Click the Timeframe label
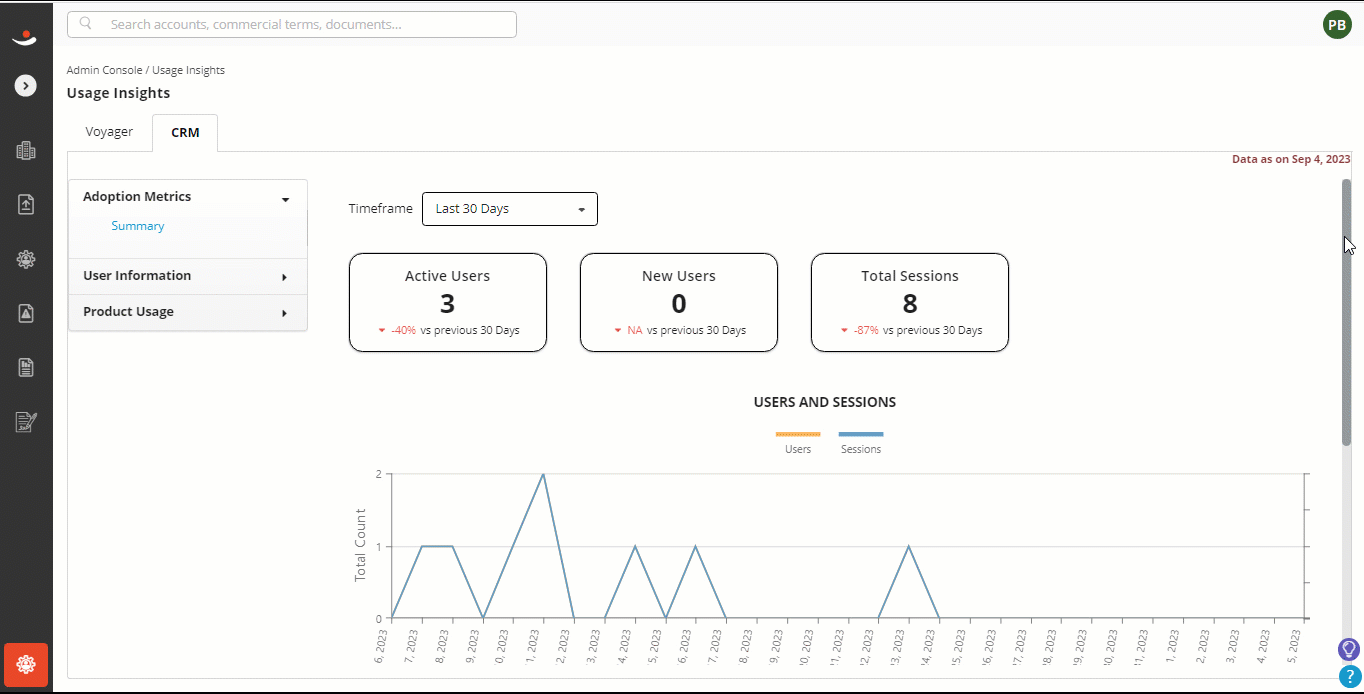This screenshot has height=694, width=1364. tap(380, 209)
